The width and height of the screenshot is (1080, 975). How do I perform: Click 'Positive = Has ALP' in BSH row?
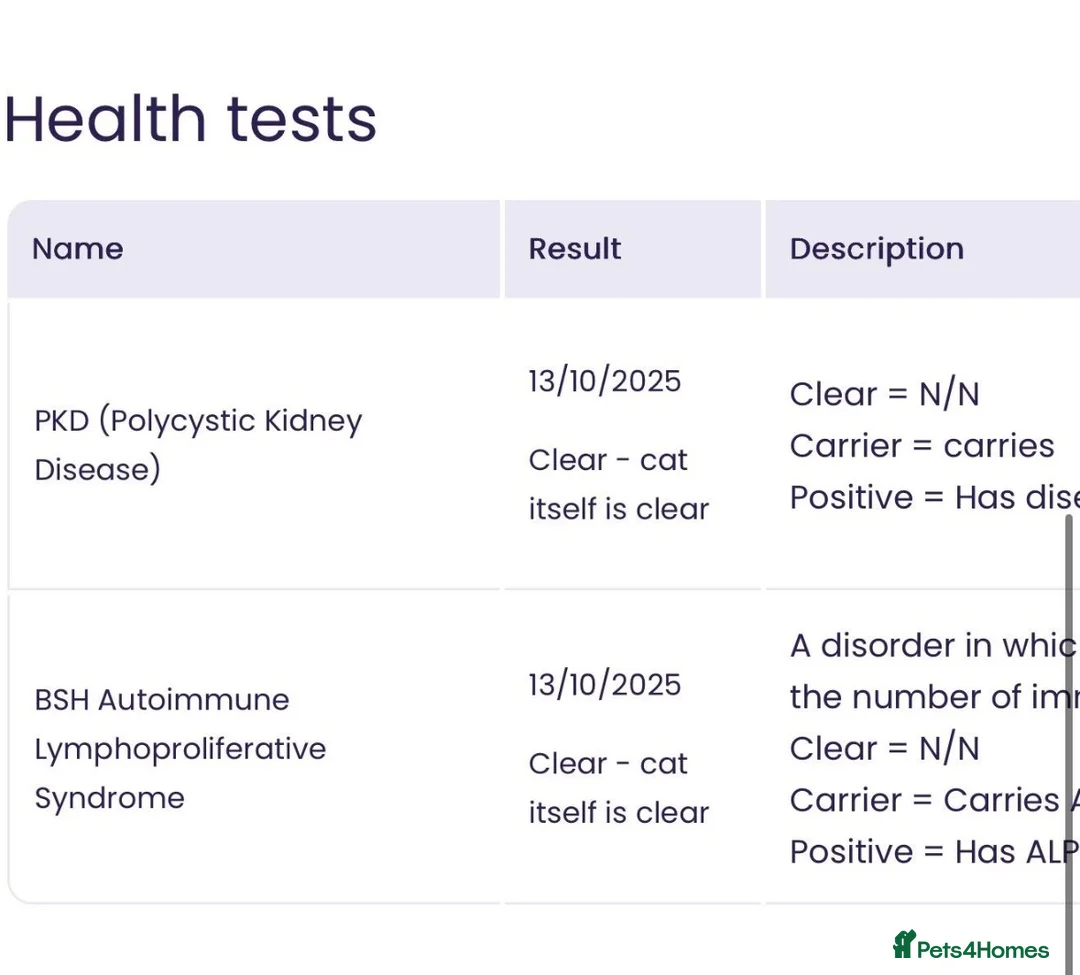[x=930, y=852]
